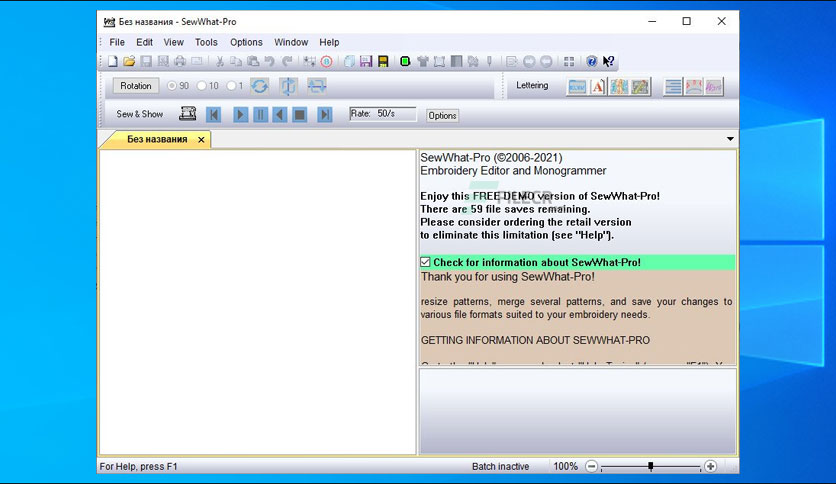Open a file via the yellow folder icon
836x484 pixels.
coord(129,61)
